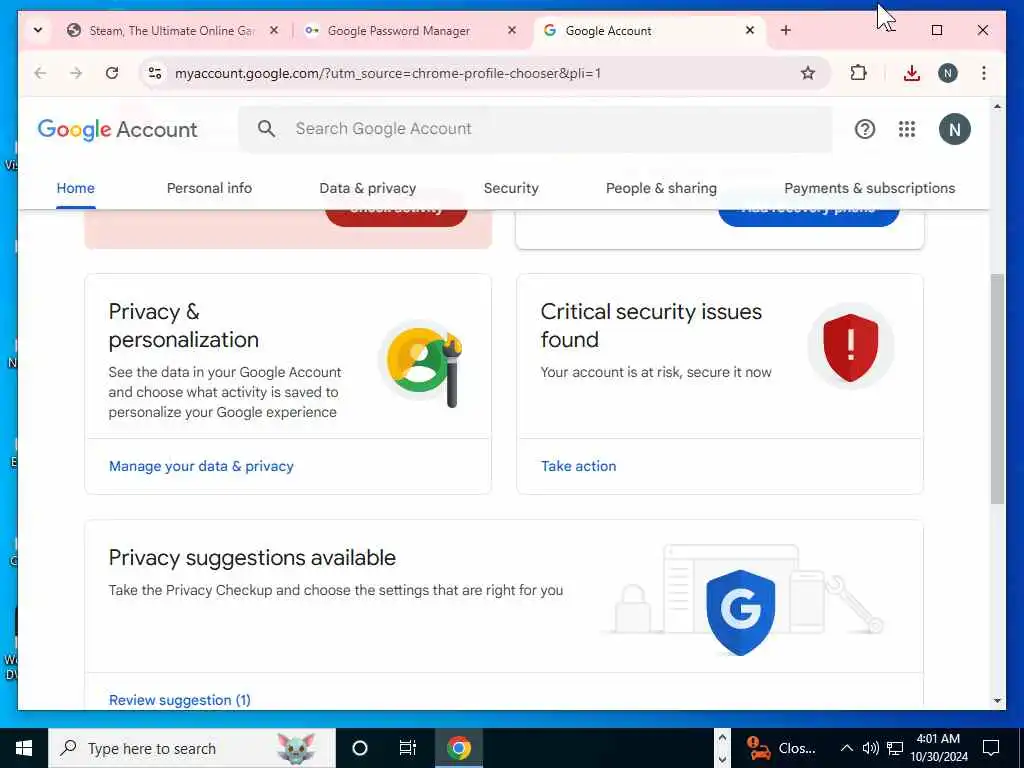Close the Steam tab
This screenshot has height=768, width=1024.
click(x=274, y=30)
